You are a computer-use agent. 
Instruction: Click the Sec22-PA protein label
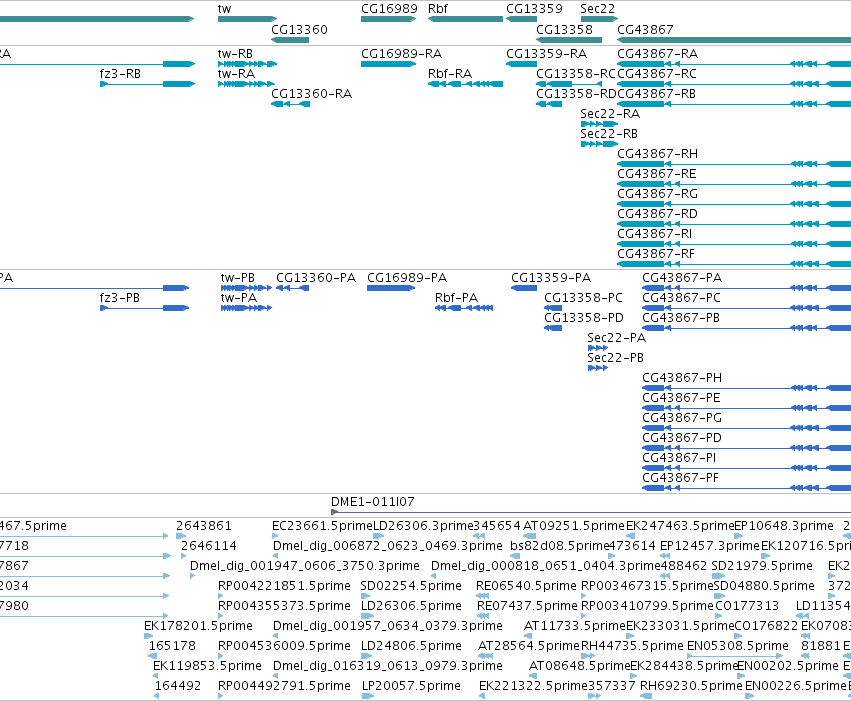pyautogui.click(x=617, y=338)
